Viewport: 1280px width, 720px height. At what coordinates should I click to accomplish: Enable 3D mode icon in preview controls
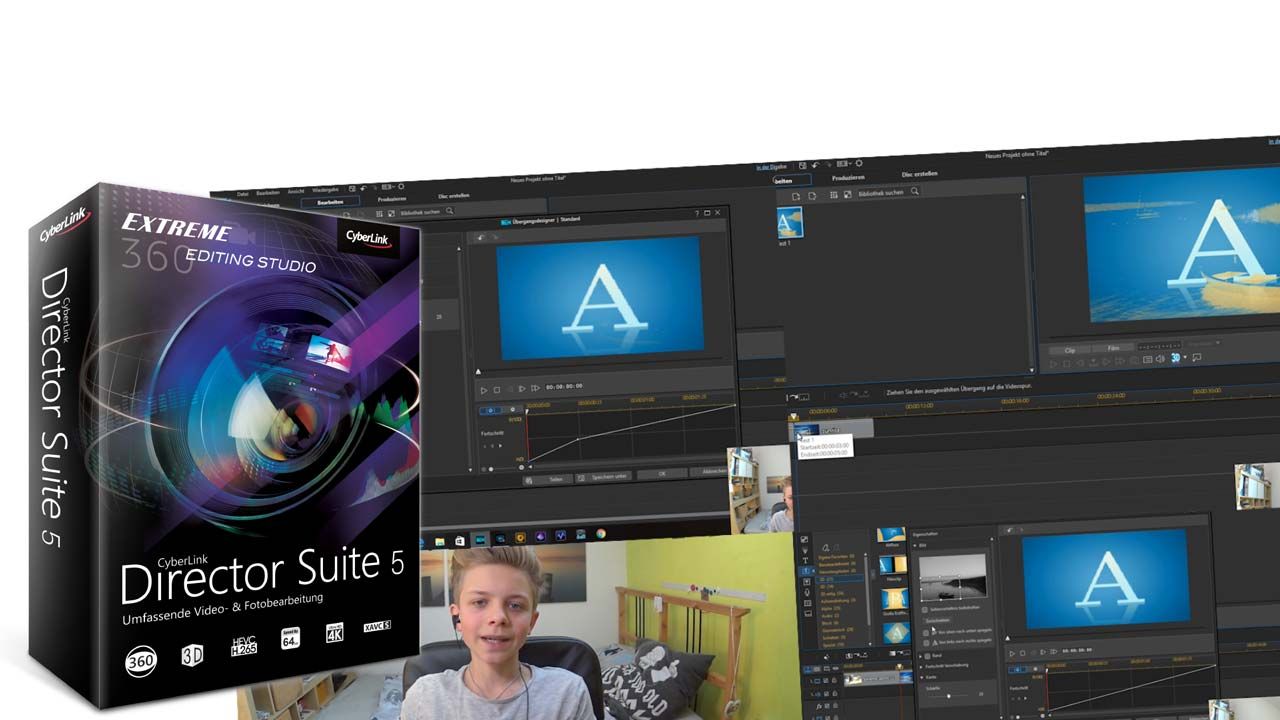1176,358
